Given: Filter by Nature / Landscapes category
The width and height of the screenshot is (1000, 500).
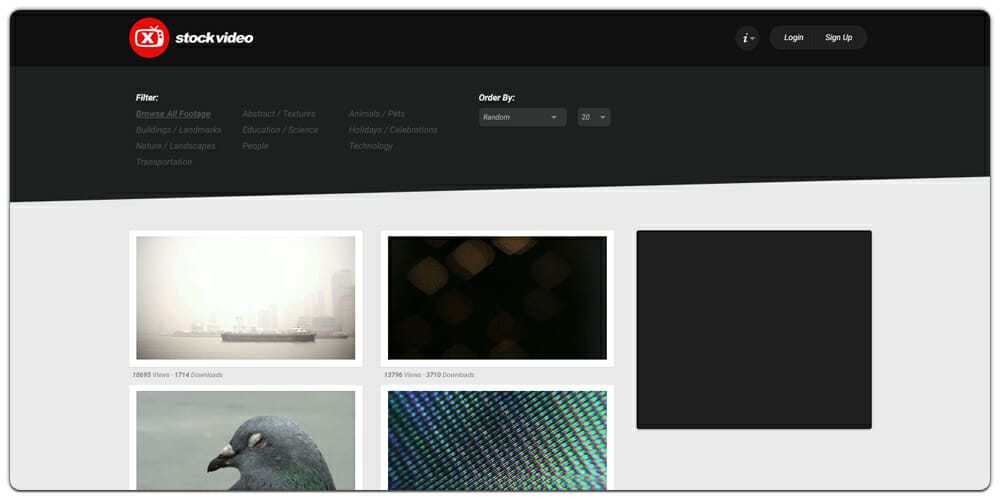Looking at the screenshot, I should [x=175, y=146].
